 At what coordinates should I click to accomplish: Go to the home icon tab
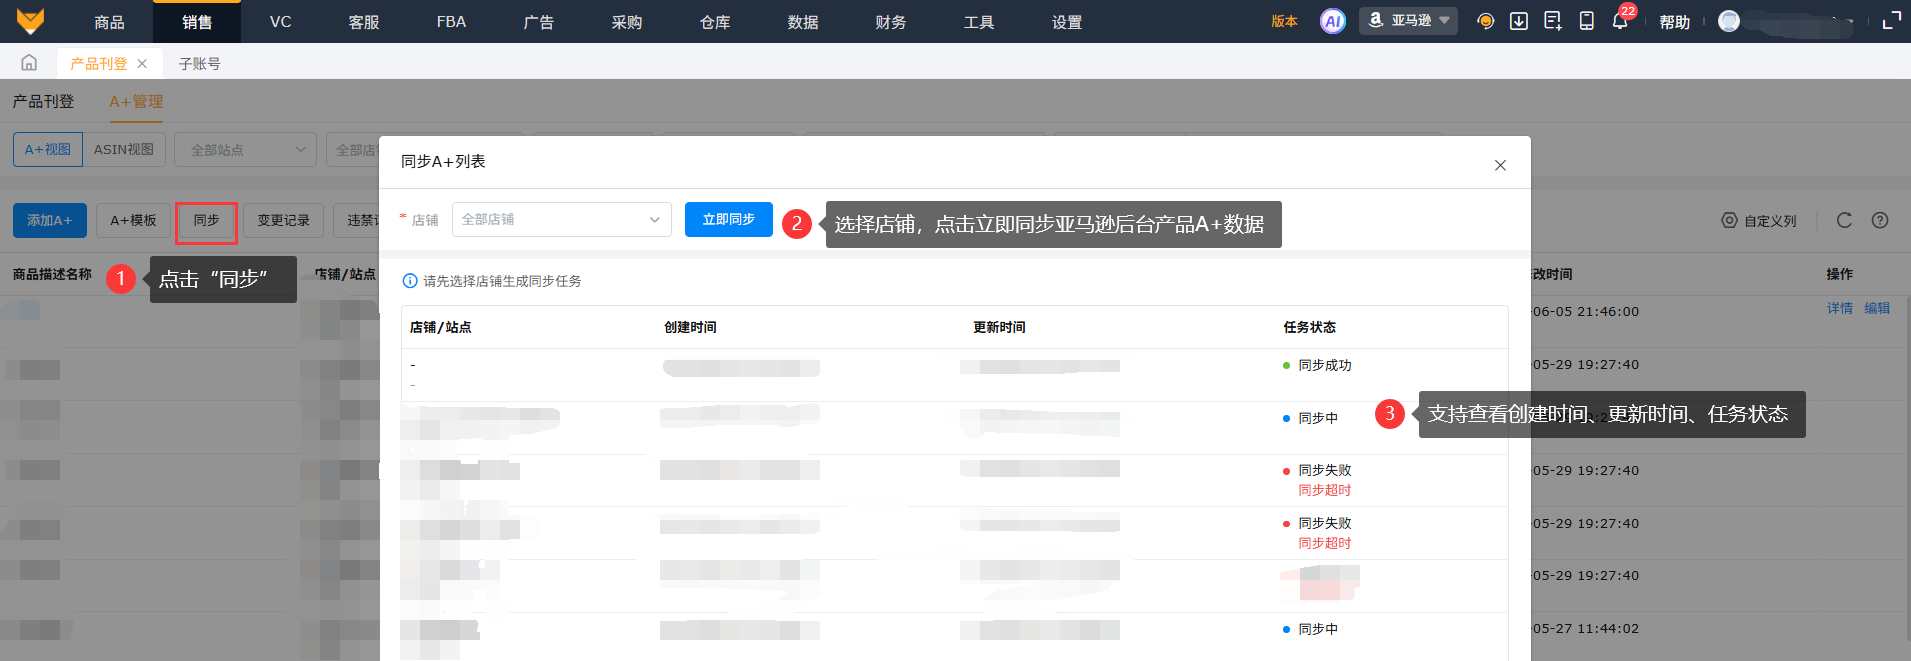point(29,63)
